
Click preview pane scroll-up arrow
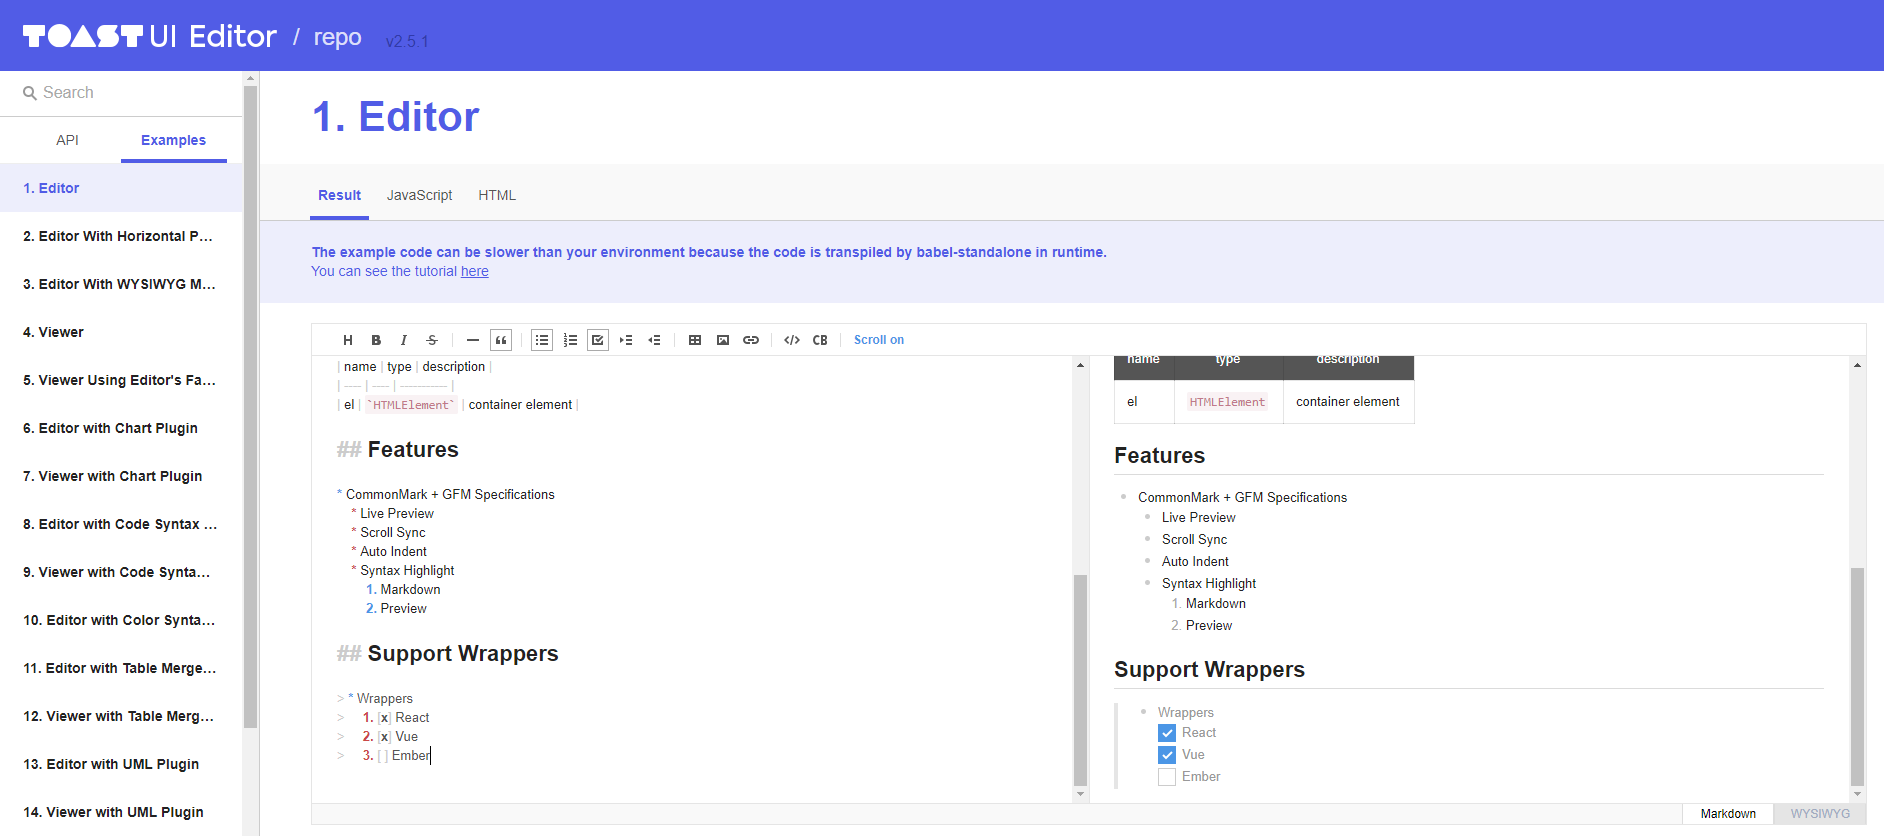[1857, 365]
